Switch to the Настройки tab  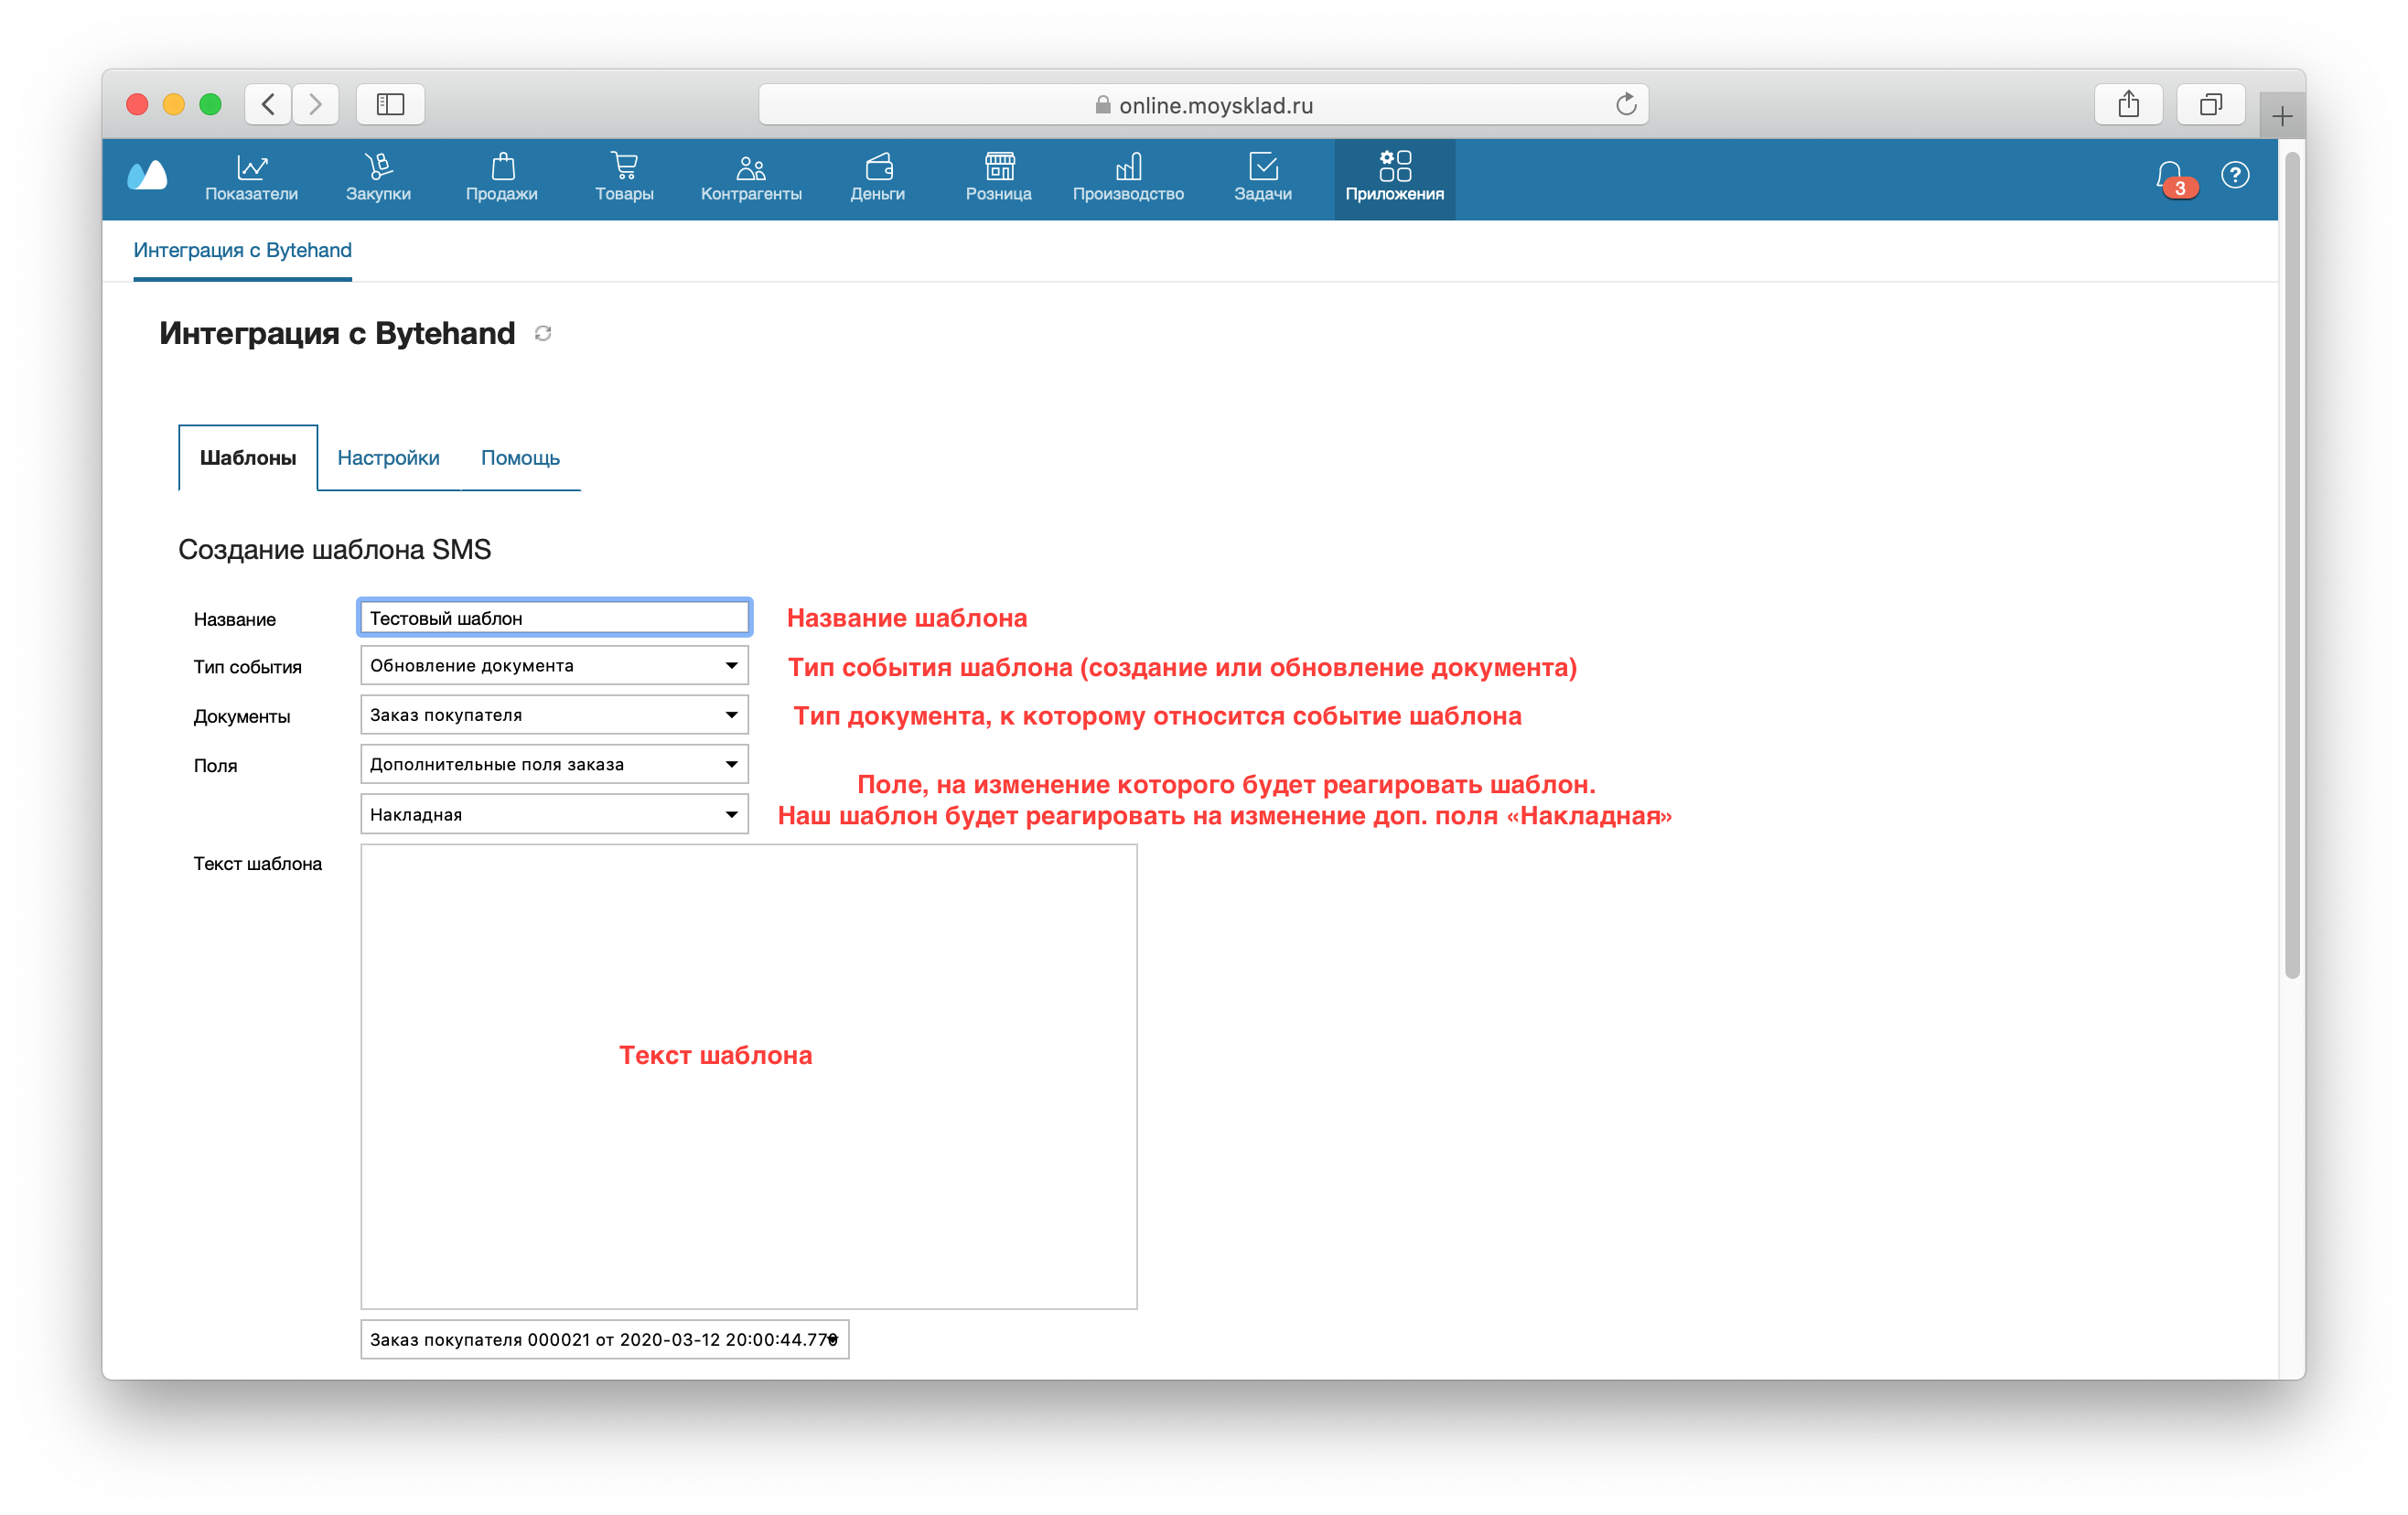[x=388, y=458]
